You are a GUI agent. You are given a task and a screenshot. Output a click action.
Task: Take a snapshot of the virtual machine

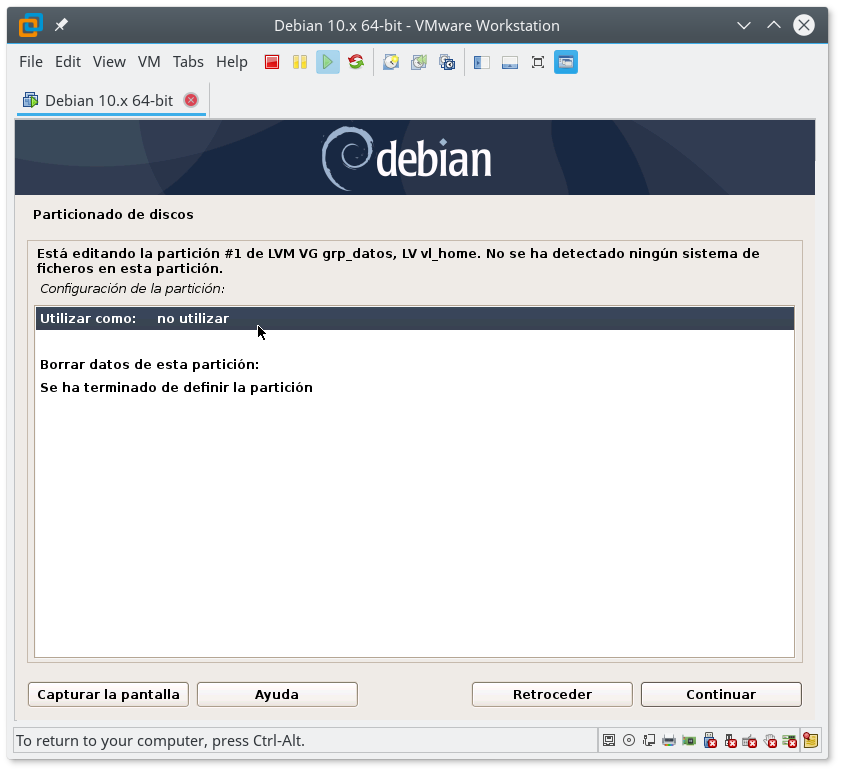pyautogui.click(x=391, y=62)
